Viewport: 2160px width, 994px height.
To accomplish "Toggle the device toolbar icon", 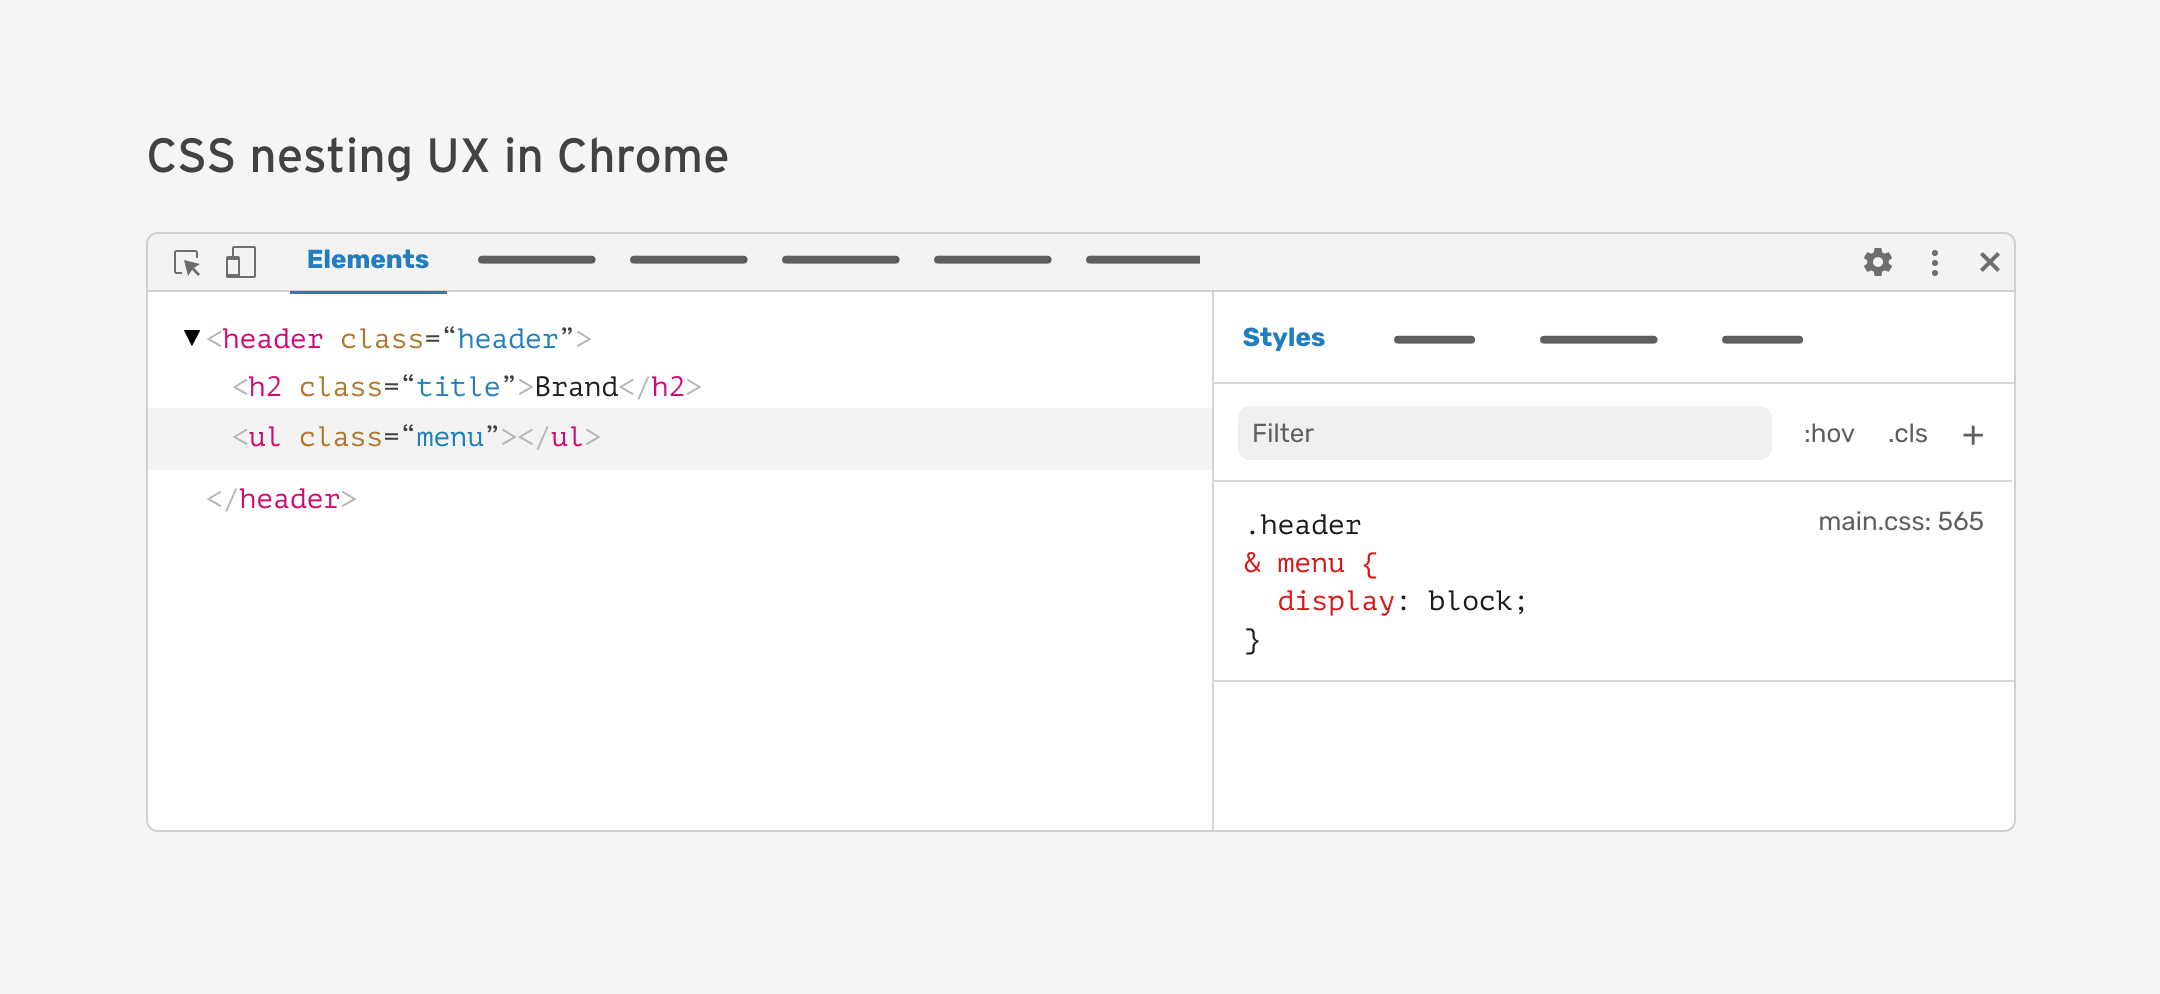I will (x=241, y=263).
